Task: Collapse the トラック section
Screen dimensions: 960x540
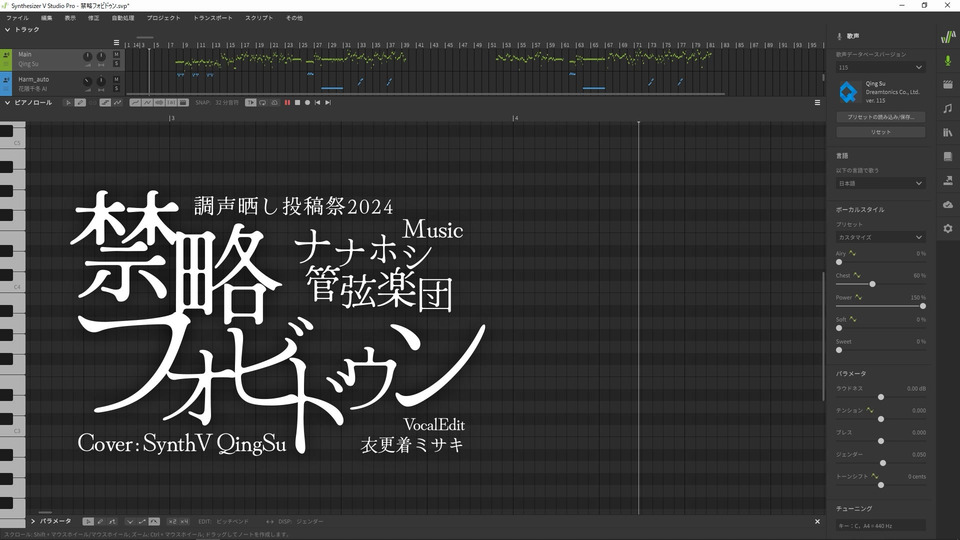Action: (x=7, y=29)
